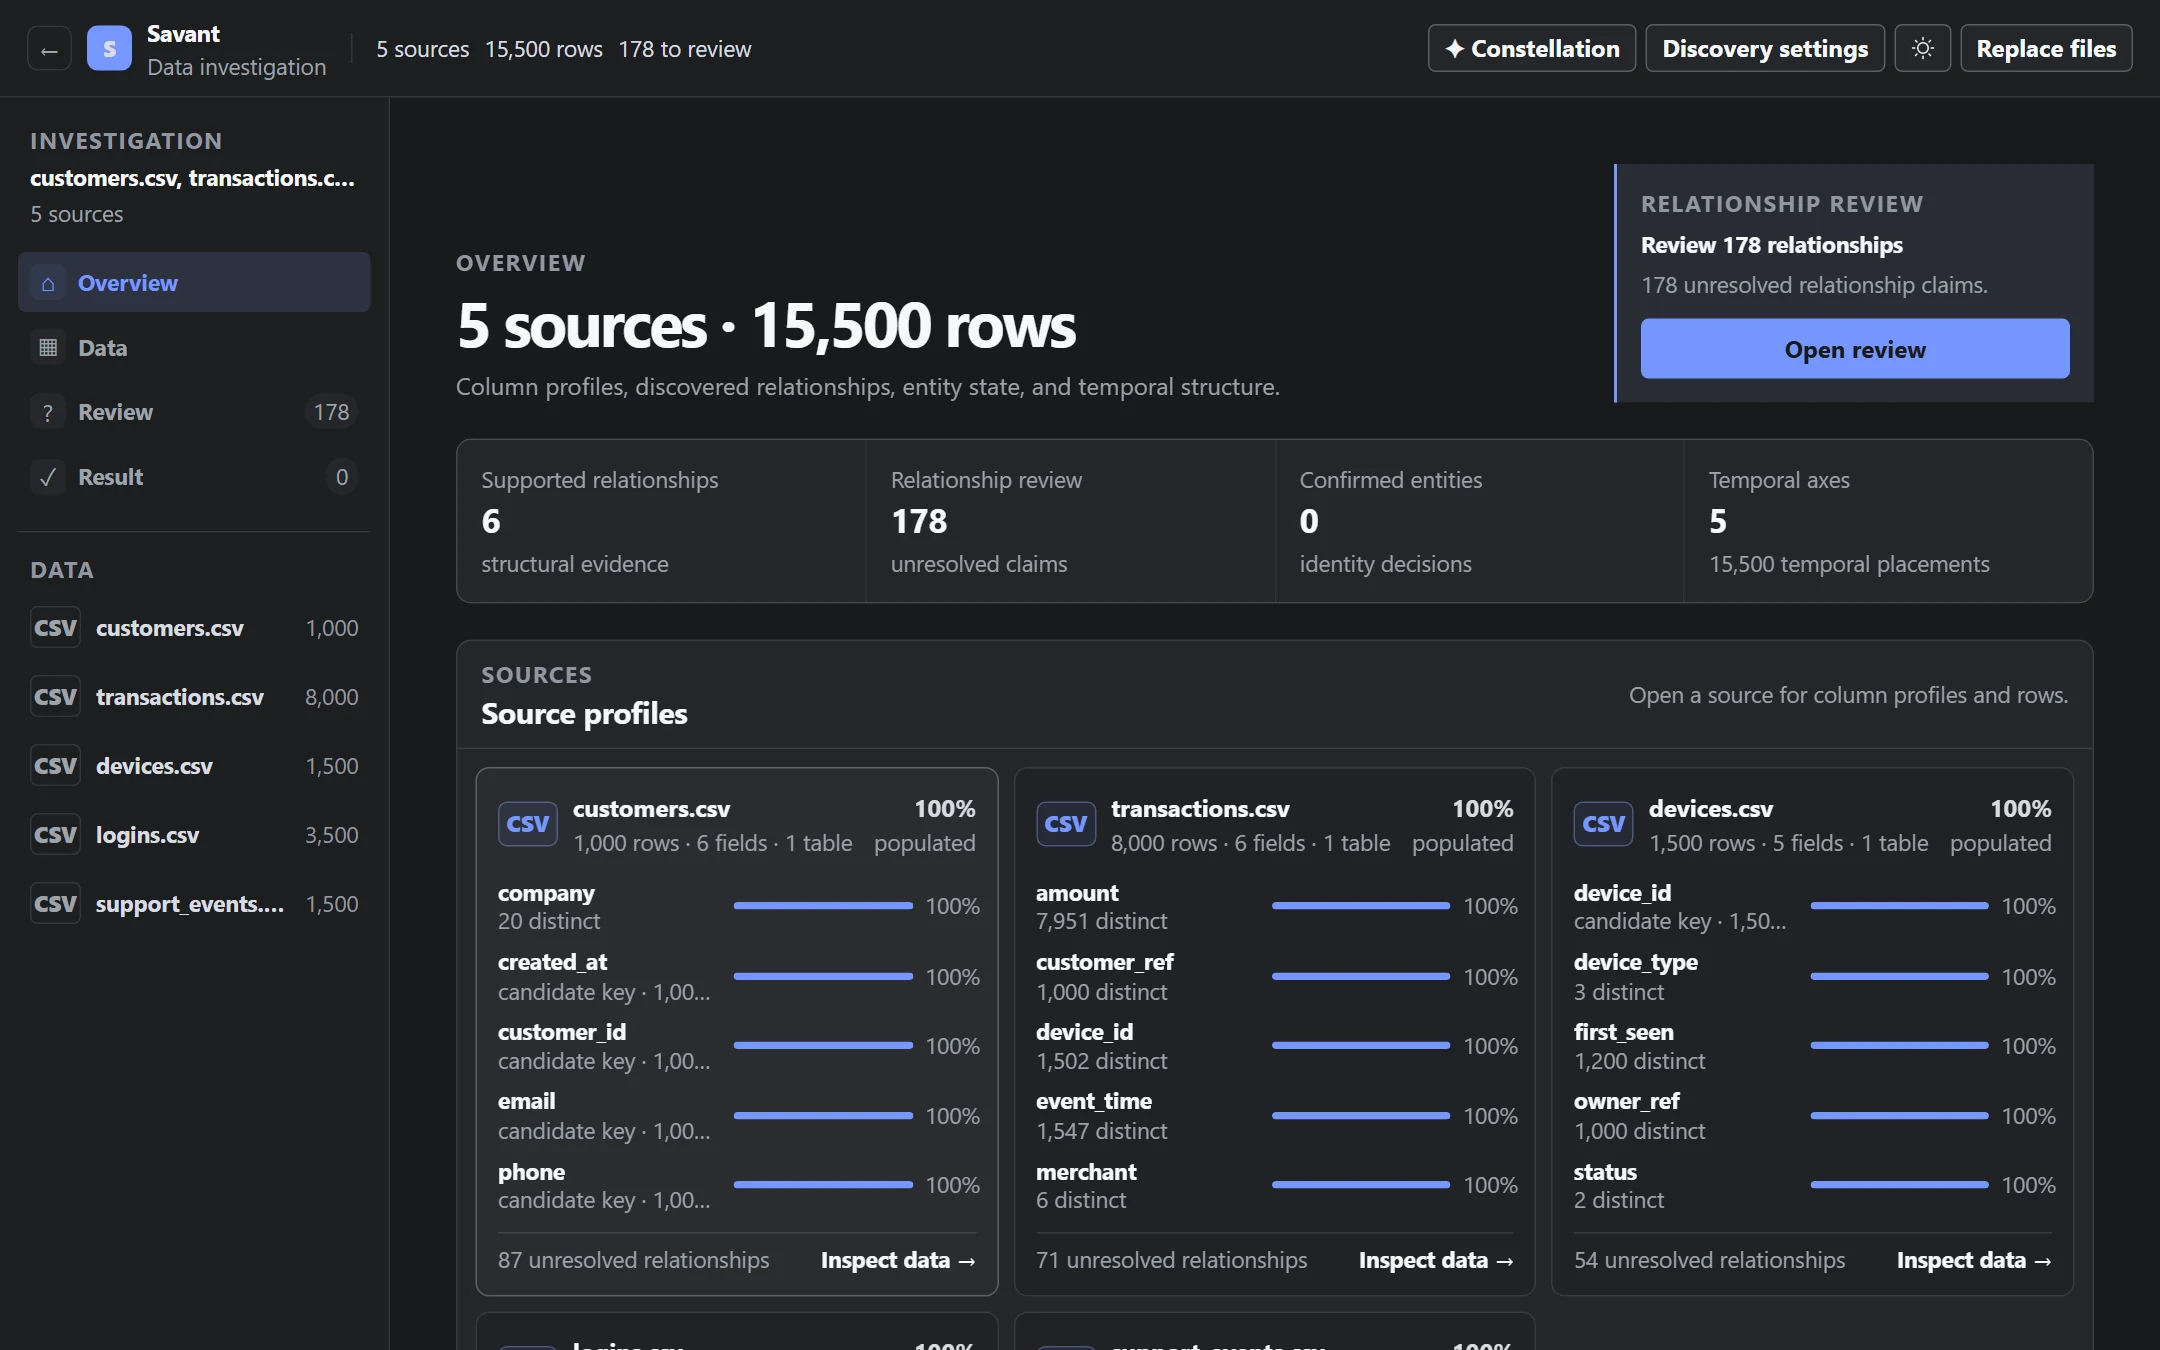Click the CSV icon beside devices.csv in sidebar
The image size is (2160, 1350).
[55, 766]
